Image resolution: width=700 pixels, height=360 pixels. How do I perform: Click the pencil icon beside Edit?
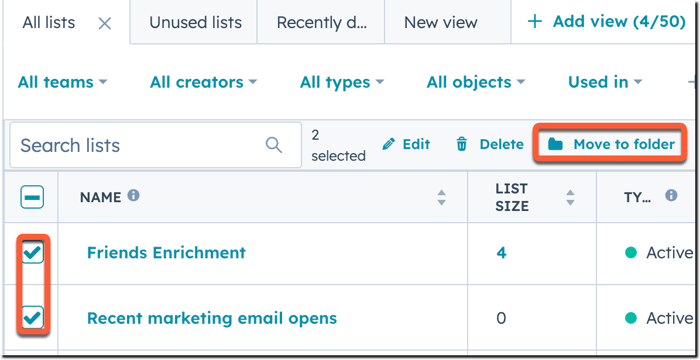389,144
